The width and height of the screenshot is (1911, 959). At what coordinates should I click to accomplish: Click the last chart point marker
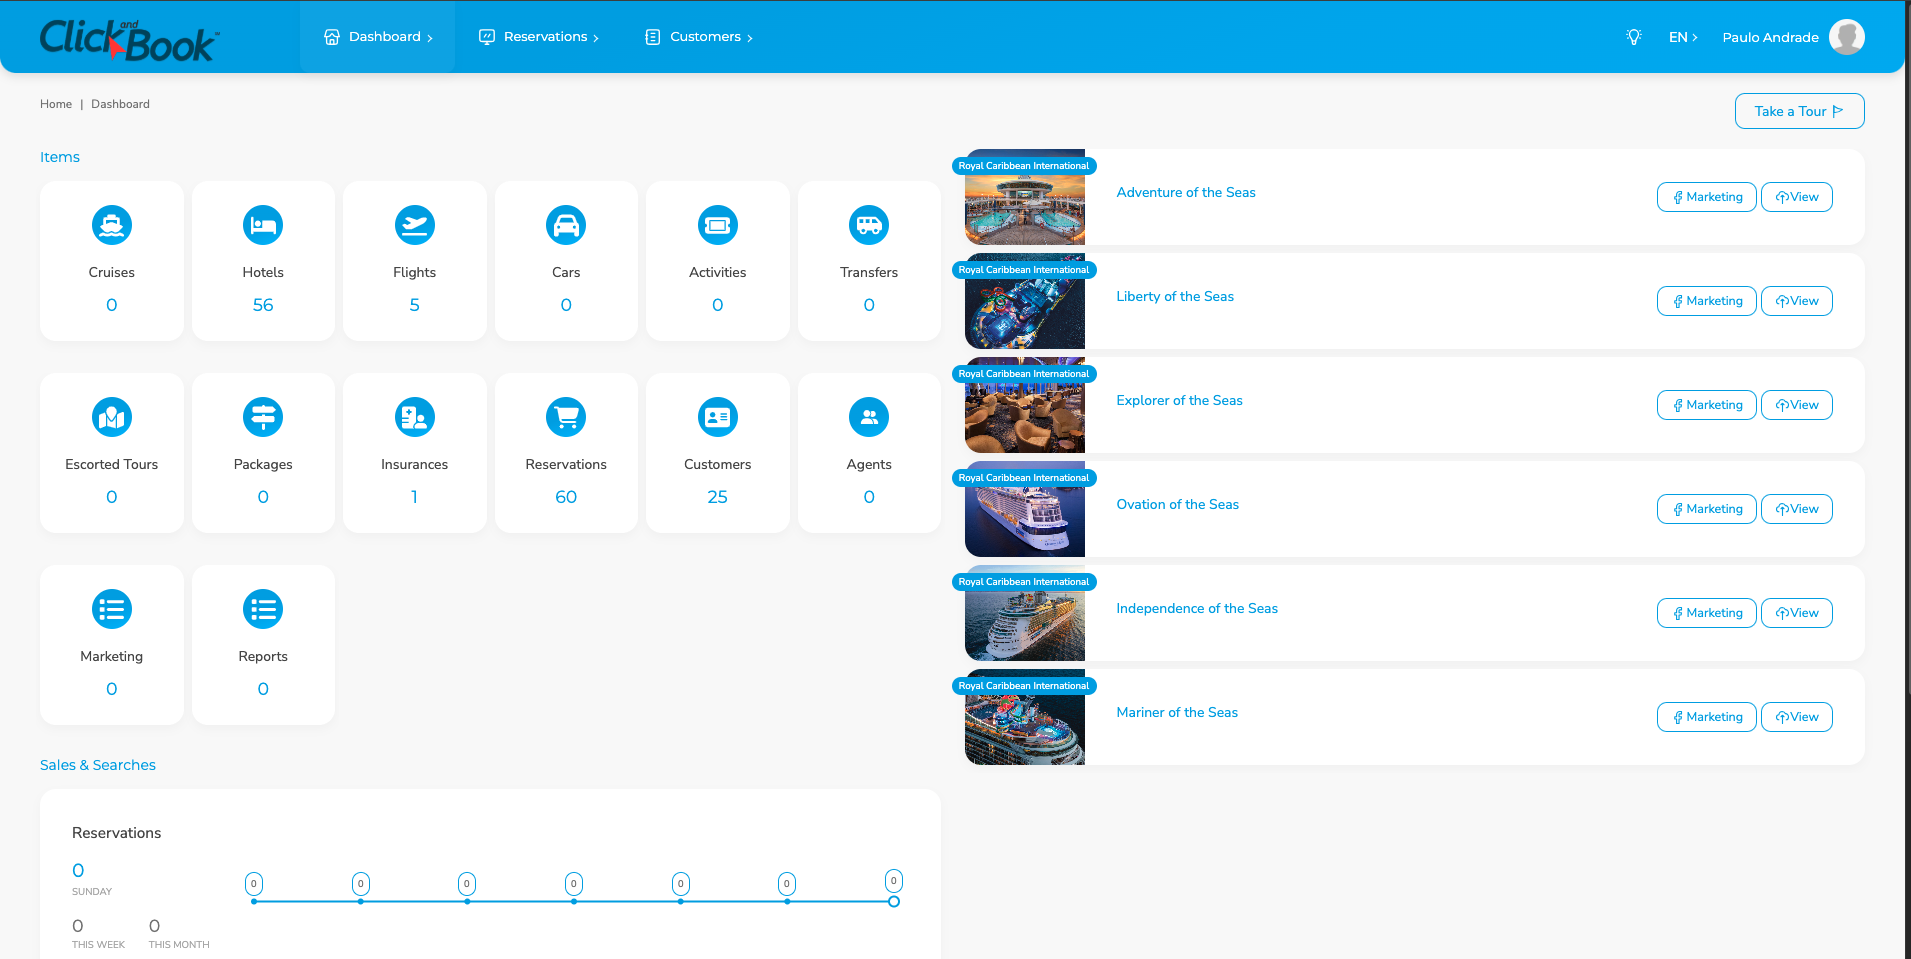click(894, 901)
